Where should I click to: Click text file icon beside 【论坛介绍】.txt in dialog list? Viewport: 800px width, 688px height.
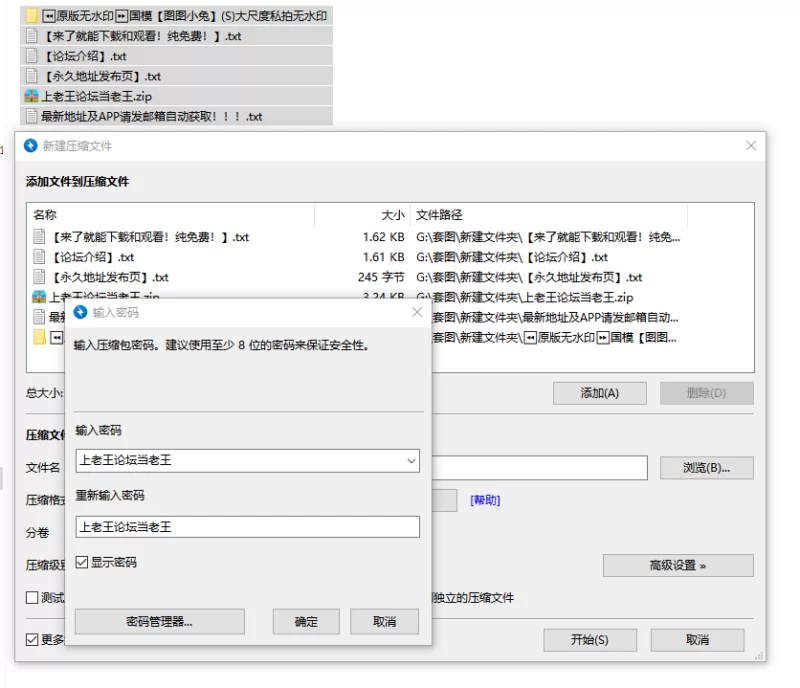pyautogui.click(x=39, y=257)
